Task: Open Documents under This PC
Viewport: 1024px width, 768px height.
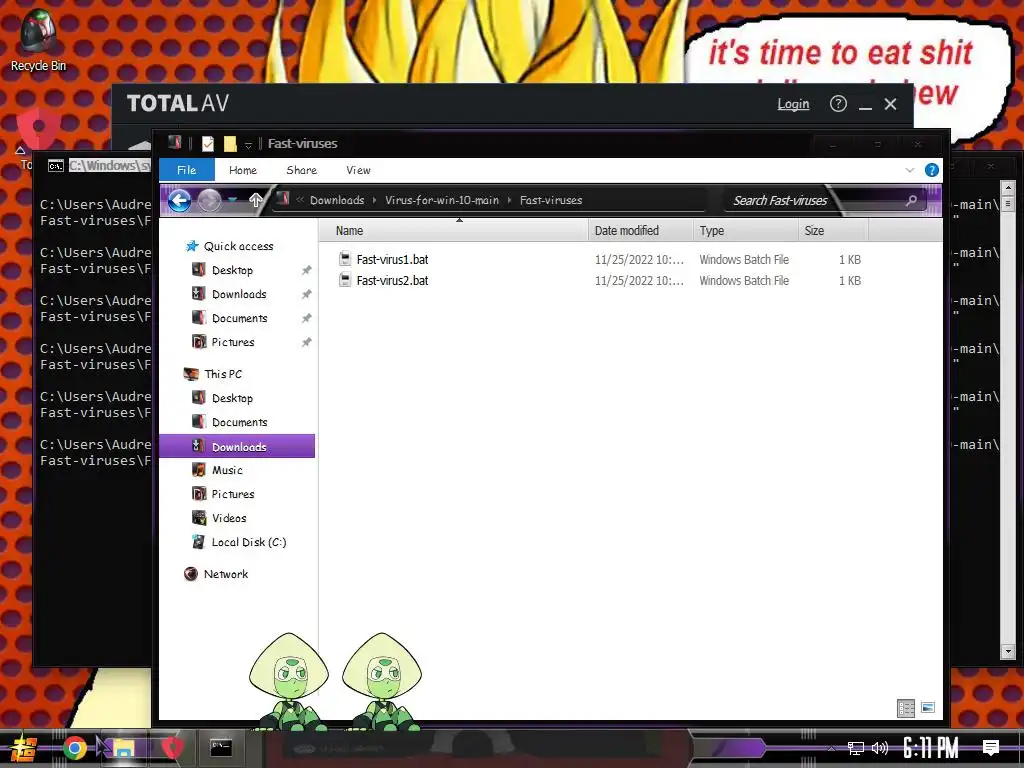Action: pos(240,423)
